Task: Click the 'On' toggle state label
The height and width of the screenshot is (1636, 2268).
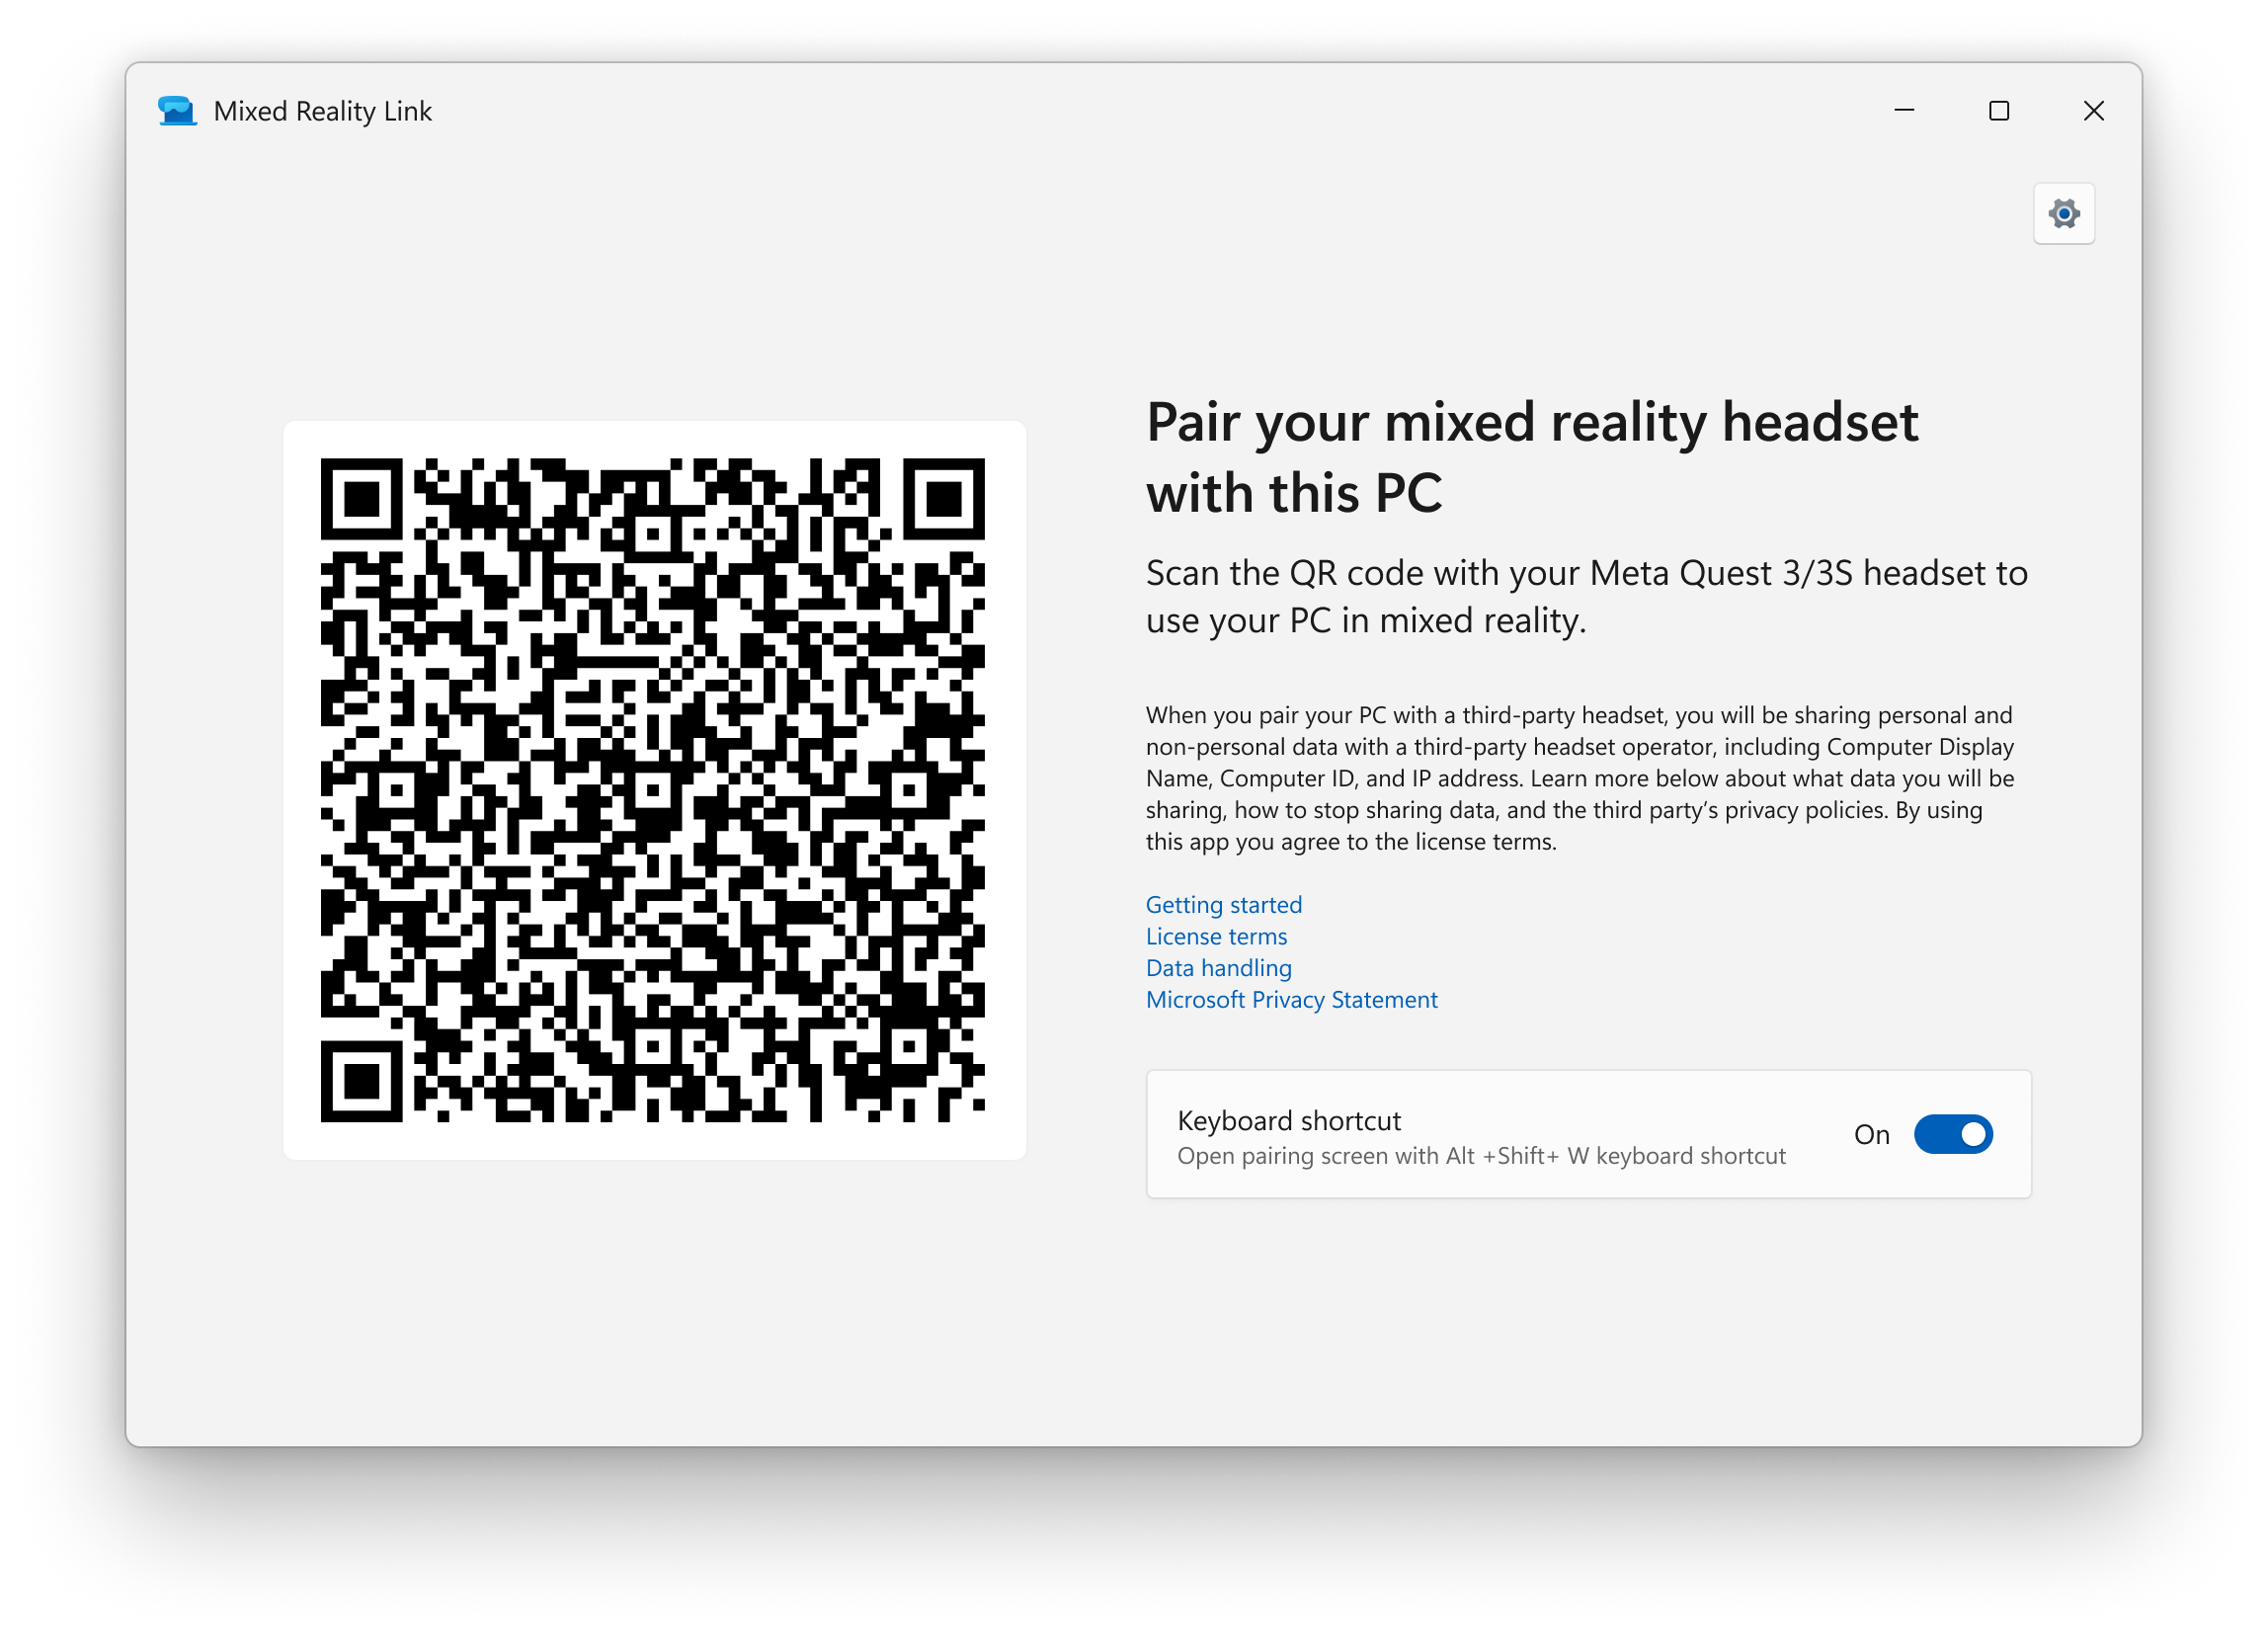Action: pyautogui.click(x=1871, y=1134)
